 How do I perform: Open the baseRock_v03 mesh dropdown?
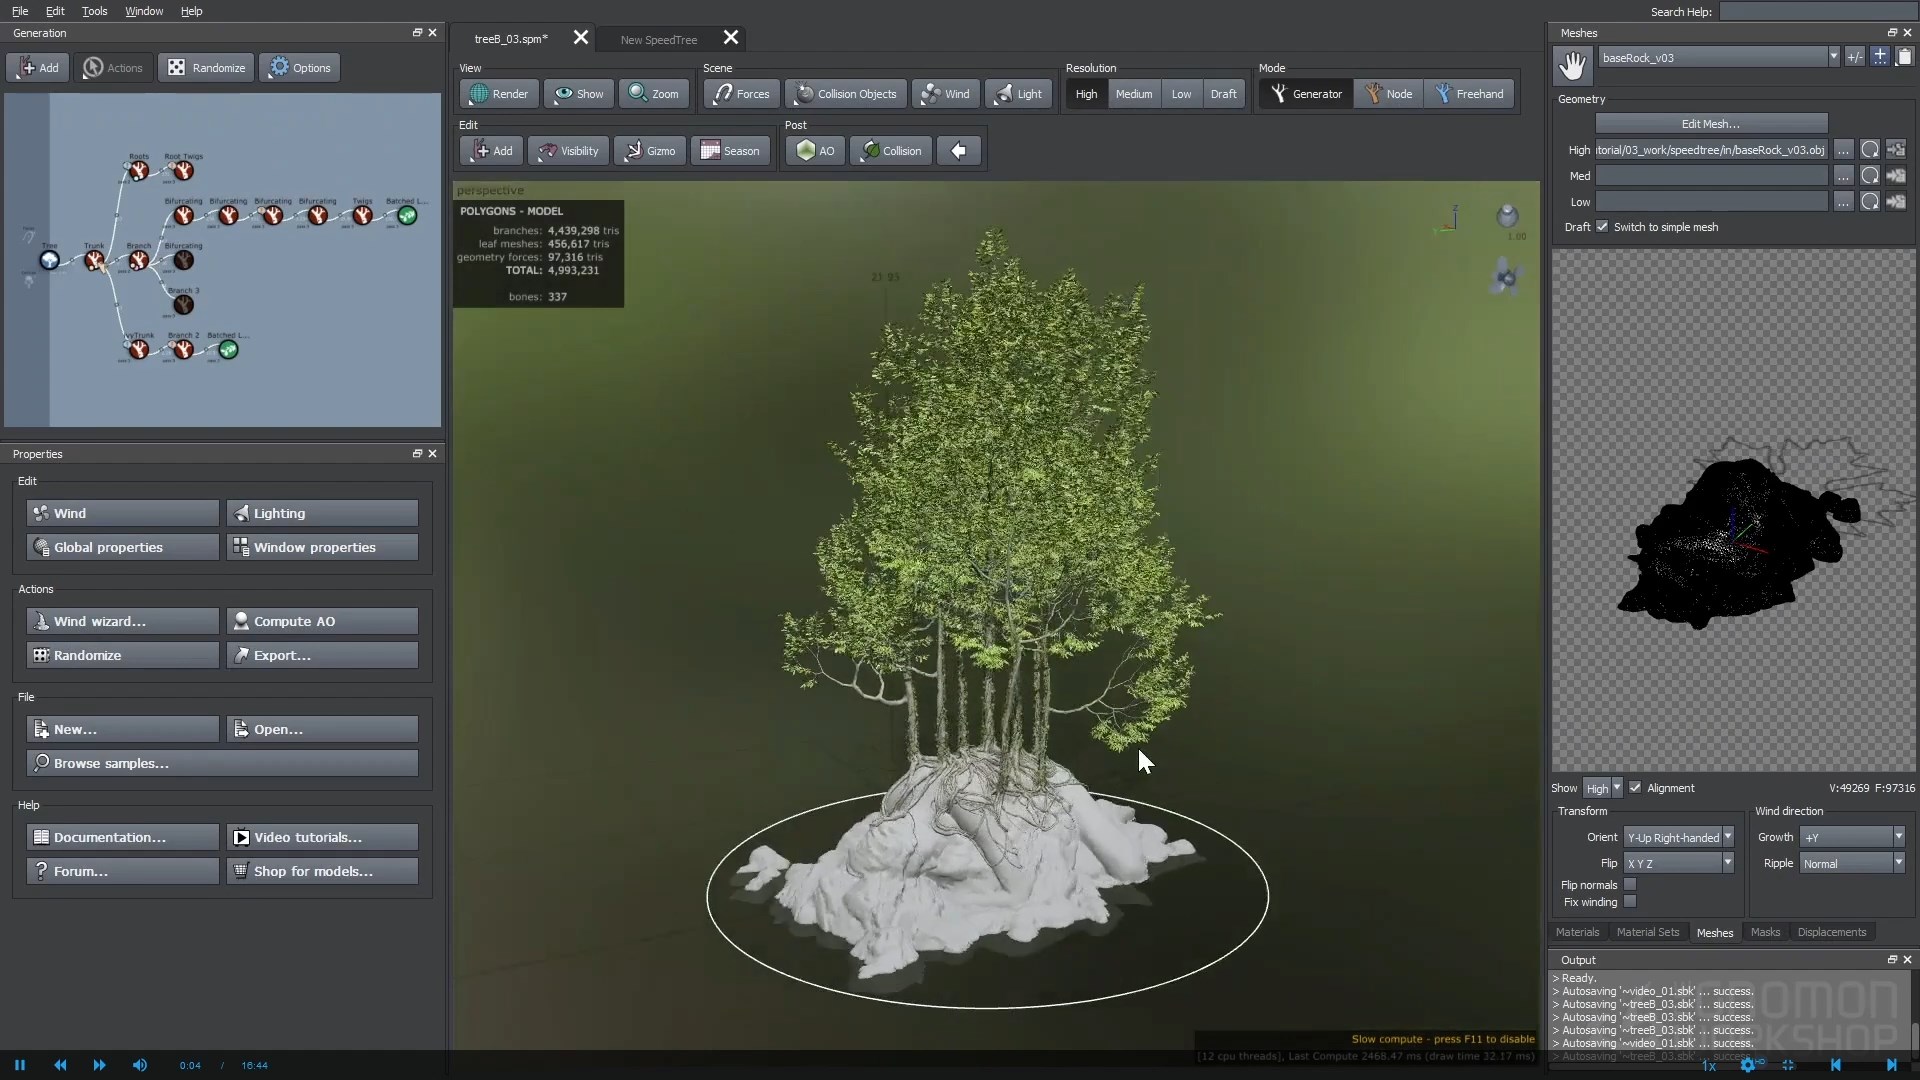coord(1834,57)
